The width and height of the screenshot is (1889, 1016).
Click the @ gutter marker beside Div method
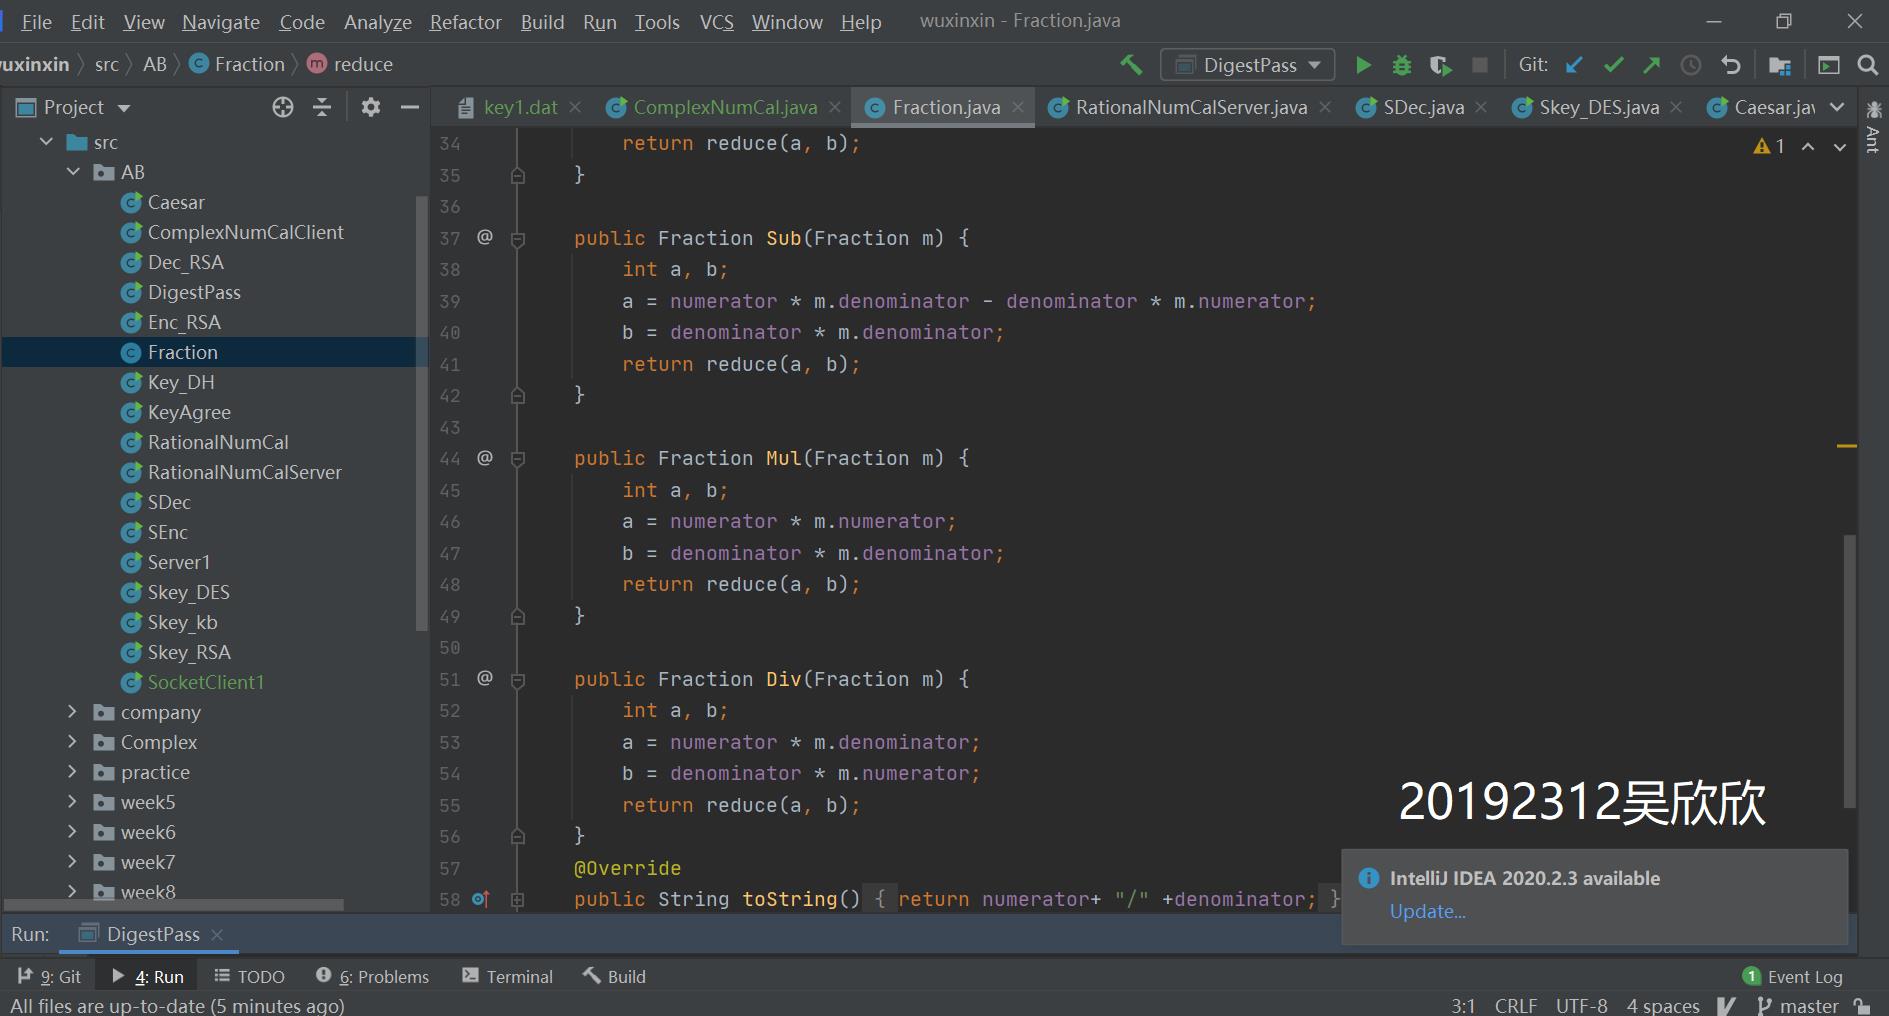pyautogui.click(x=485, y=678)
